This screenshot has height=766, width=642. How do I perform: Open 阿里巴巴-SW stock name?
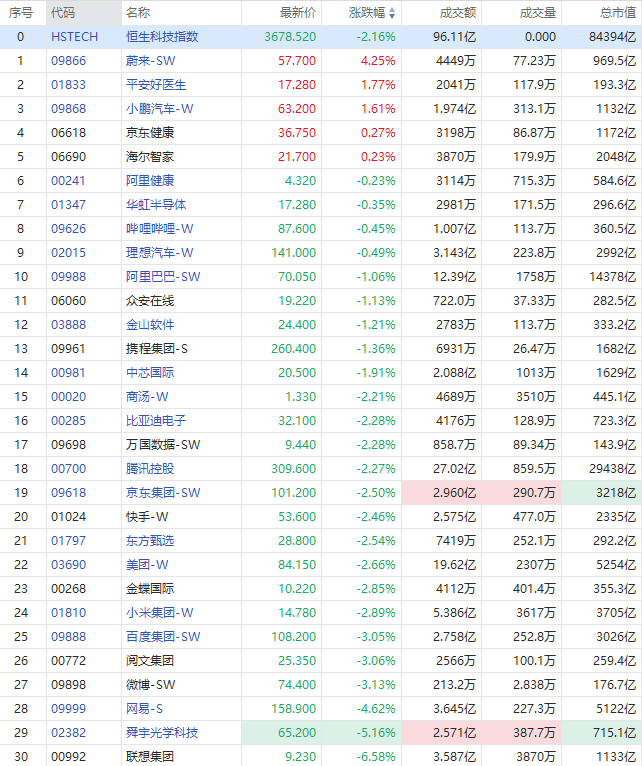tap(163, 277)
